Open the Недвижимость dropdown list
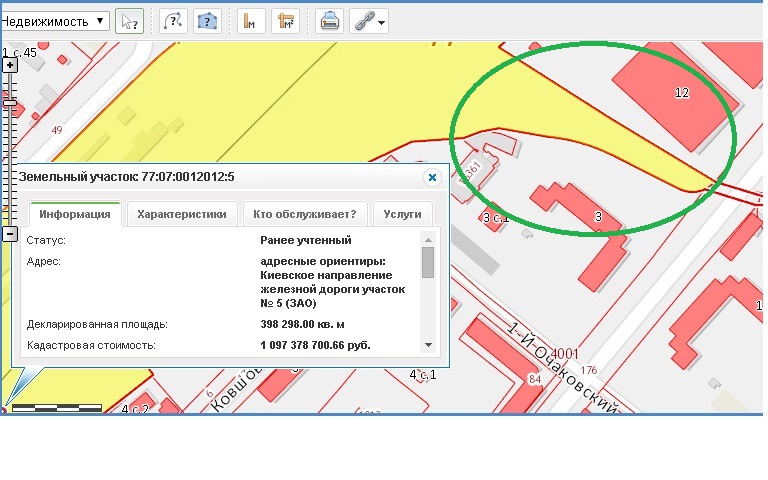This screenshot has width=768, height=480. click(55, 21)
